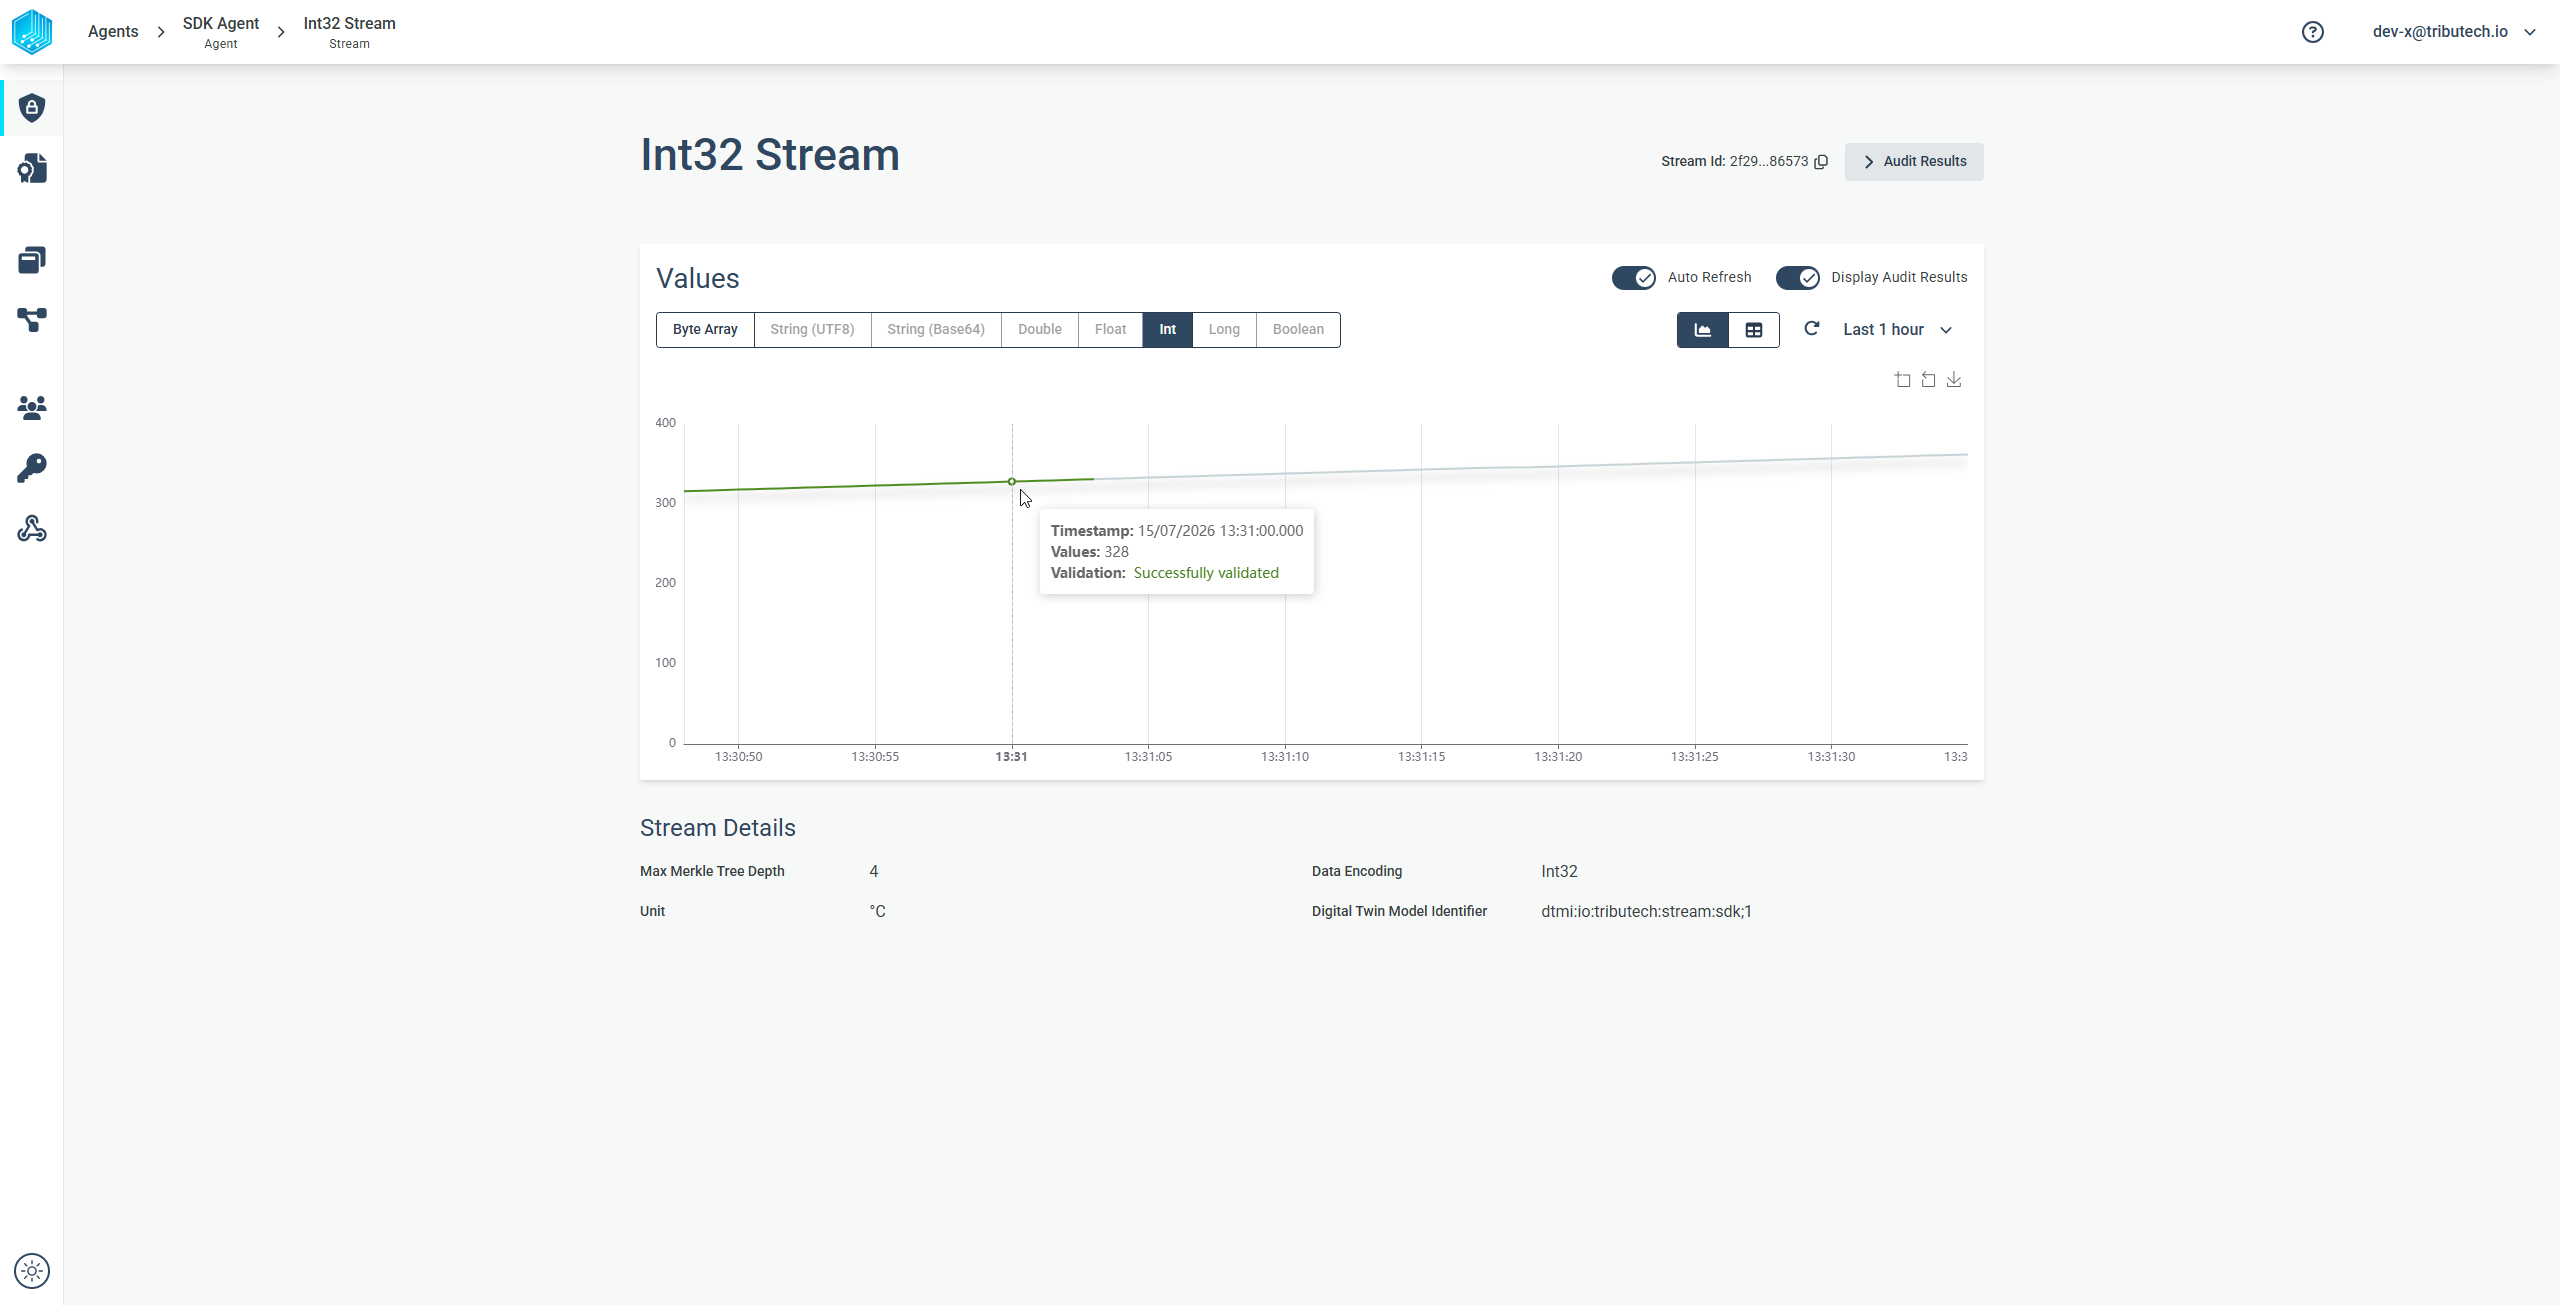
Task: Open the help question mark icon
Action: (x=2312, y=32)
